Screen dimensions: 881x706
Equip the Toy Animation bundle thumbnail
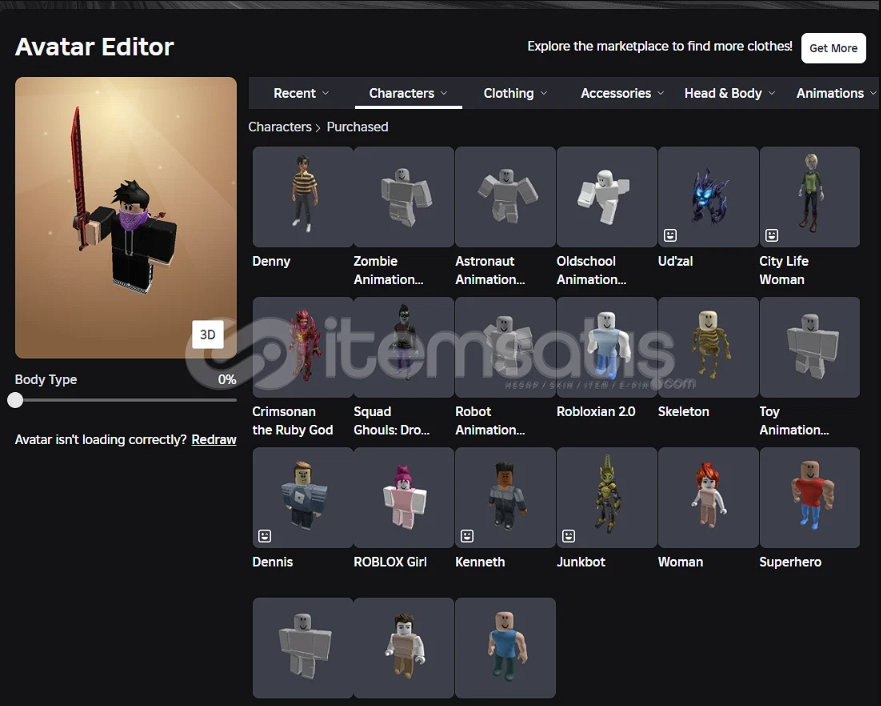tap(810, 348)
